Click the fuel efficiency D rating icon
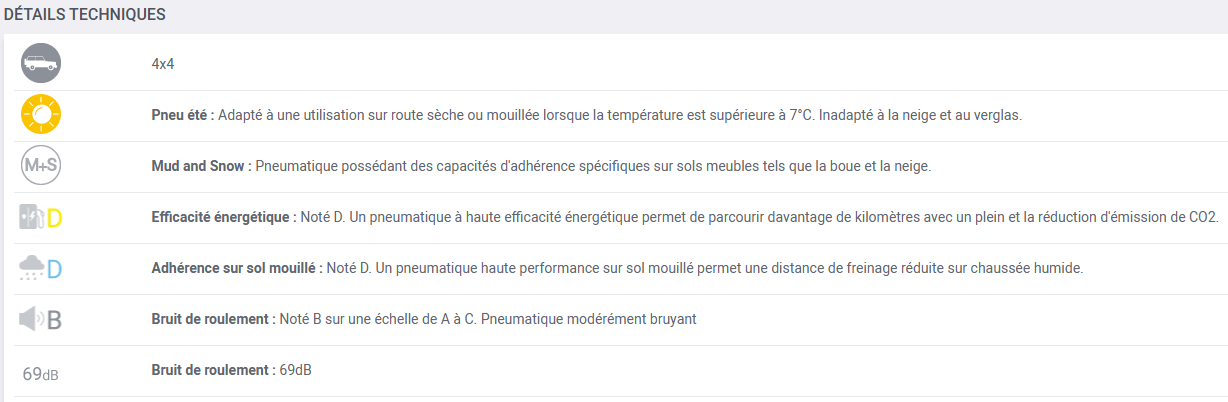Screen dimensions: 1228x402 click(41, 217)
